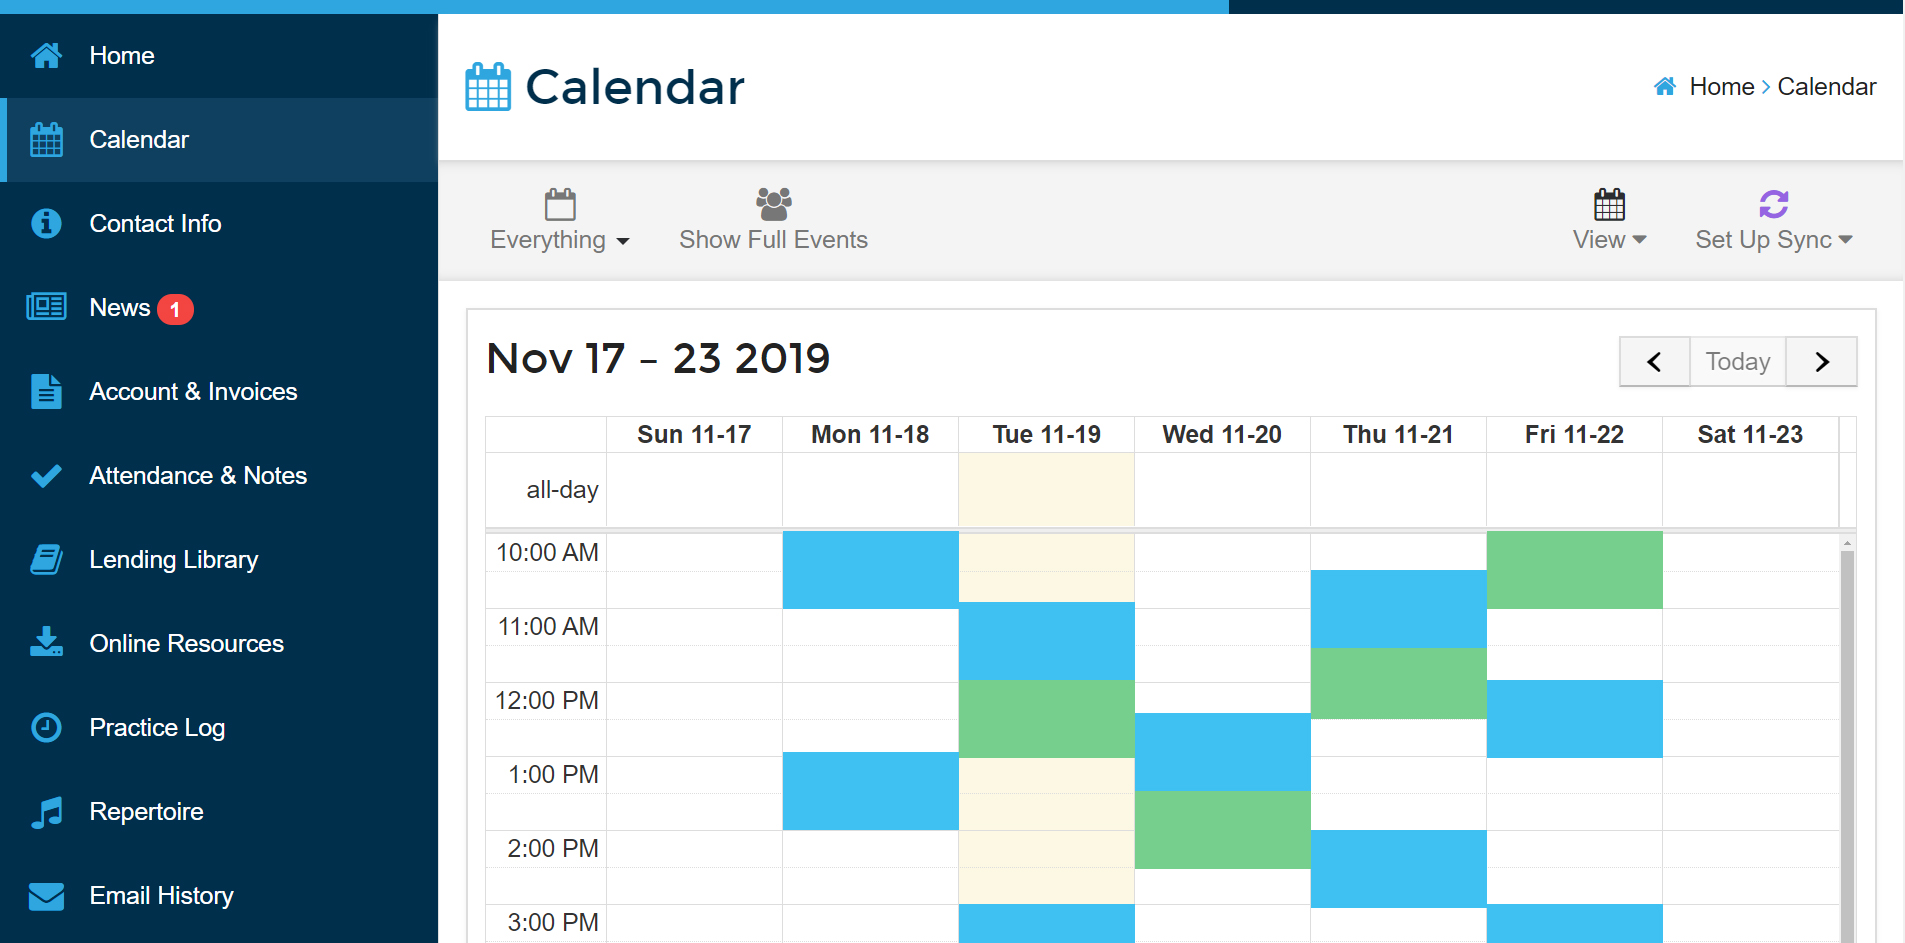Viewport: 1905px width, 943px height.
Task: Click the calendar vertical scrollbar
Action: coord(1847,740)
